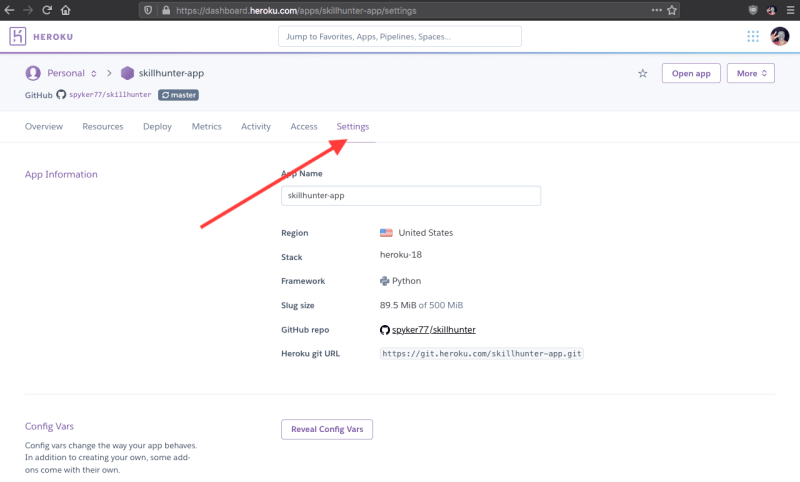The width and height of the screenshot is (800, 482).
Task: Click the Open app button
Action: pyautogui.click(x=691, y=73)
